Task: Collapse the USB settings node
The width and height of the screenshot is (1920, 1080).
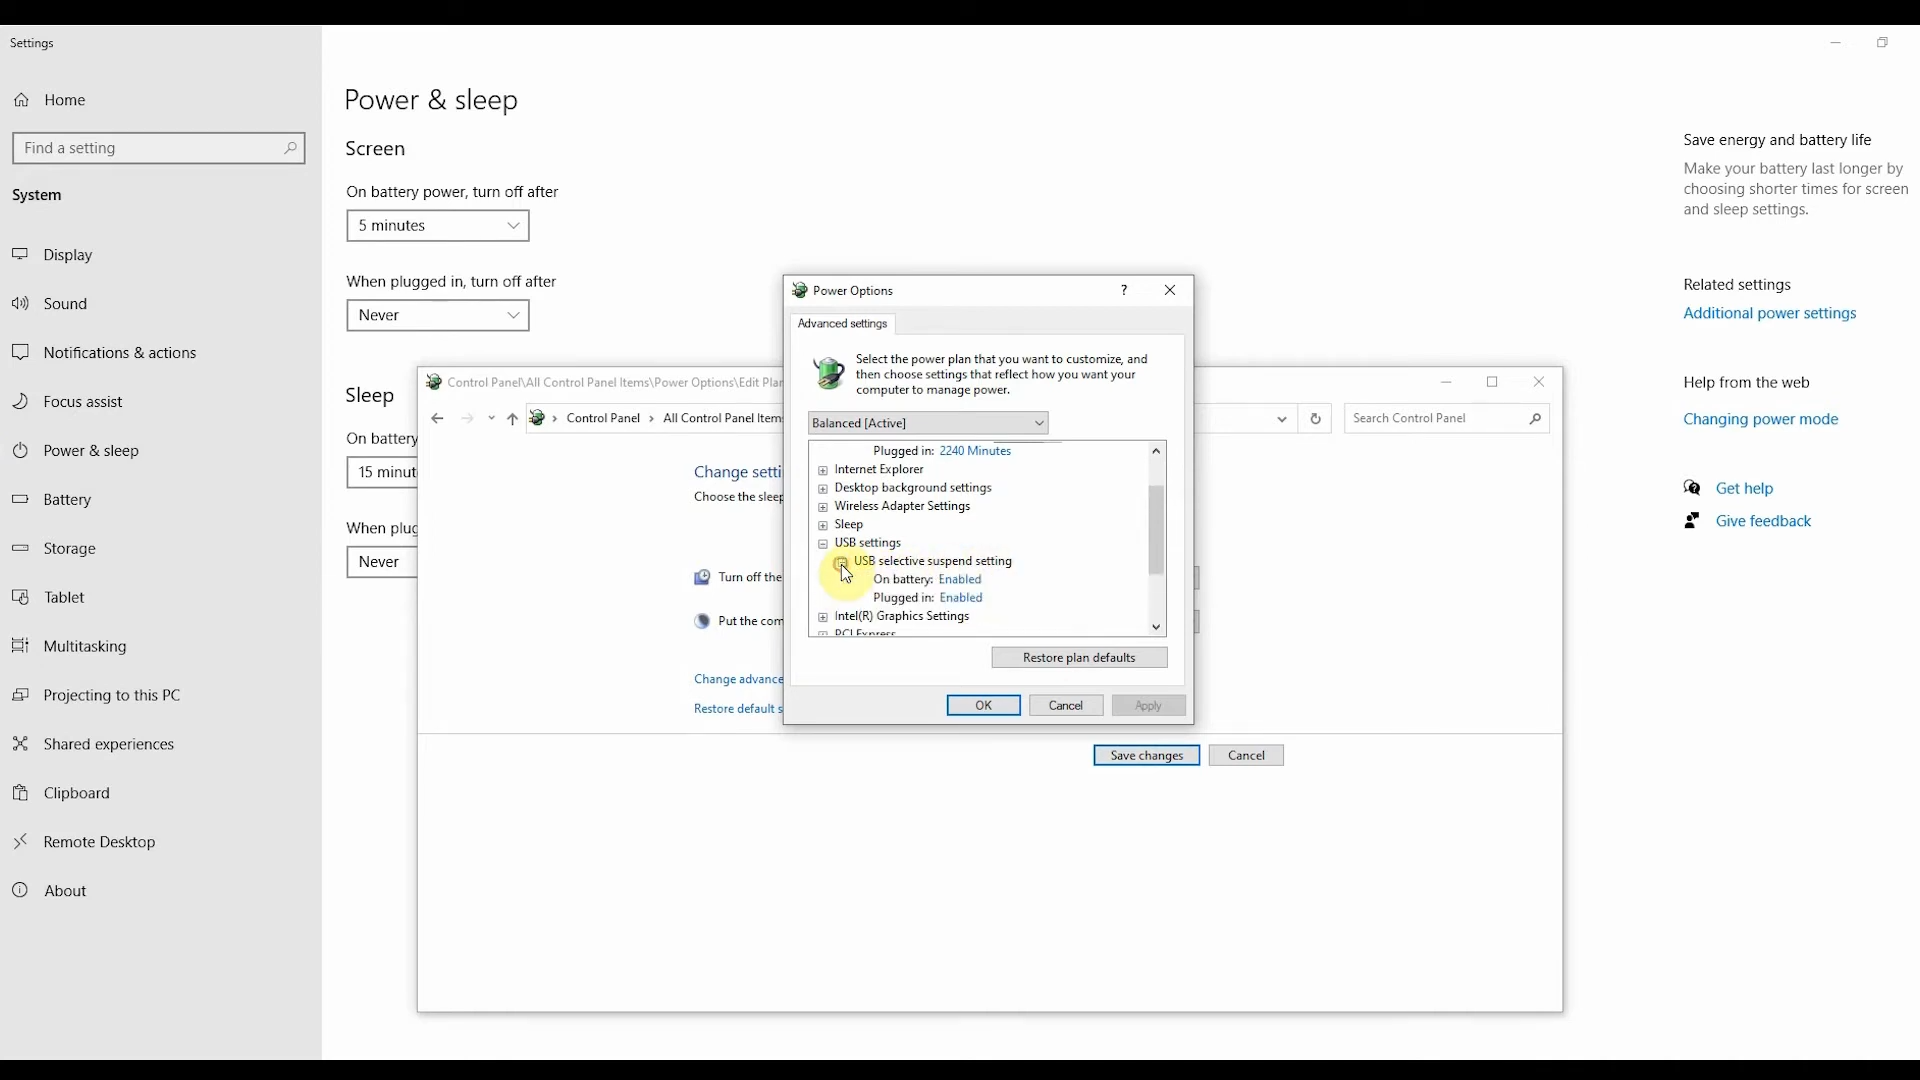Action: 823,543
